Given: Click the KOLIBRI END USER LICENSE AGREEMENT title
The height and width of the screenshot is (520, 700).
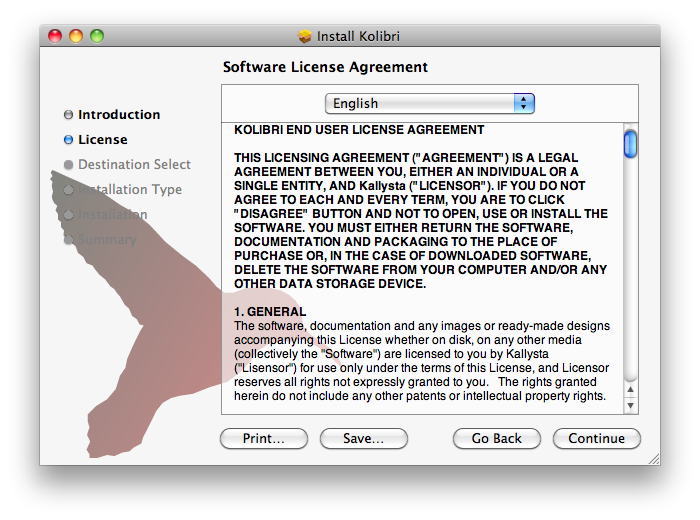Looking at the screenshot, I should point(359,130).
